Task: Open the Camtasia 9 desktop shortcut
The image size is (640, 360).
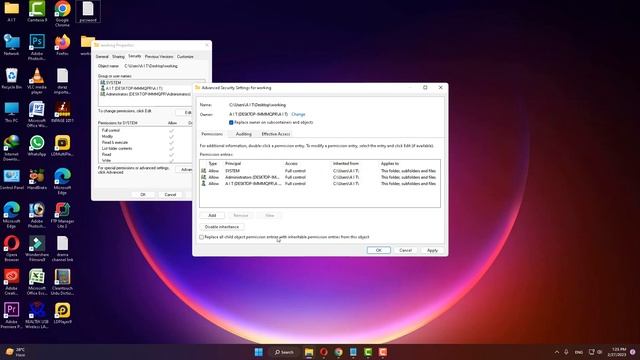Action: (x=37, y=11)
